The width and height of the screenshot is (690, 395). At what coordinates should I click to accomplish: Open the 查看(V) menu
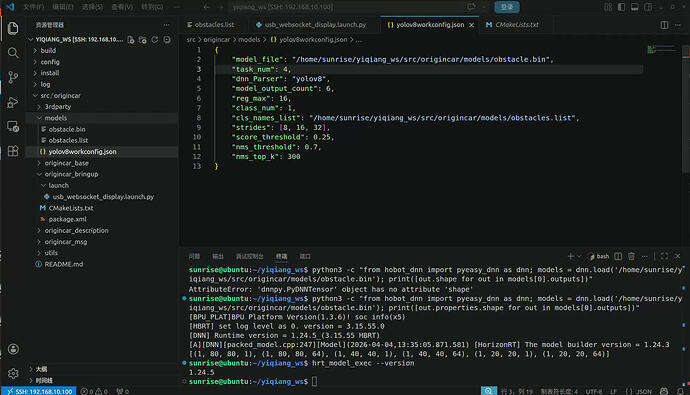pyautogui.click(x=122, y=7)
